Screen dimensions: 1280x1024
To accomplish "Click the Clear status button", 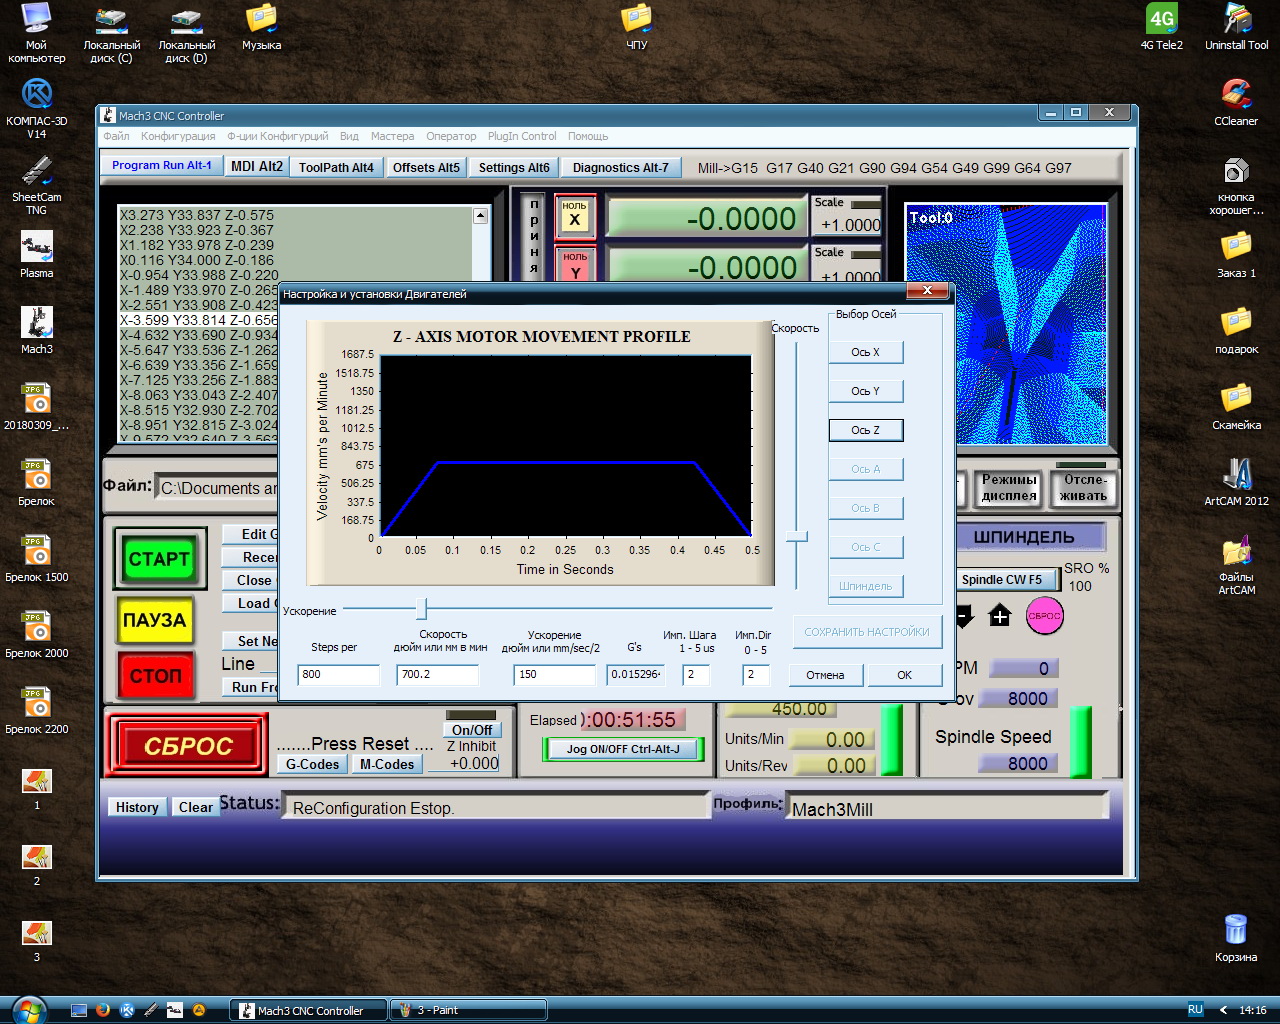I will pos(195,807).
